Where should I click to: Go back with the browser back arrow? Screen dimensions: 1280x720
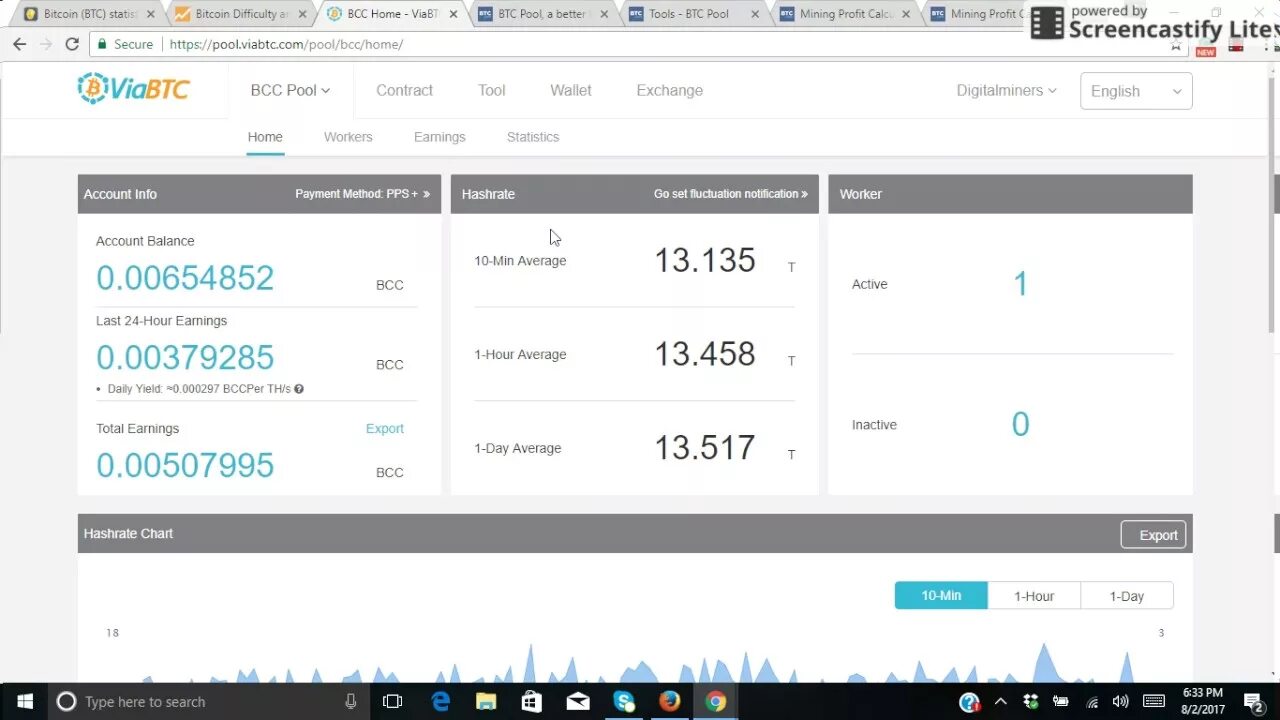click(19, 44)
